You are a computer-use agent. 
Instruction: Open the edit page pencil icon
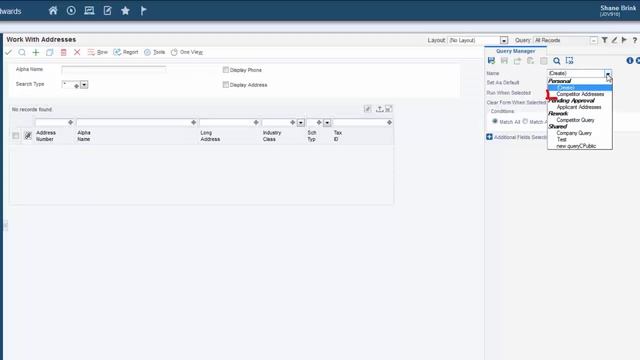(107, 11)
